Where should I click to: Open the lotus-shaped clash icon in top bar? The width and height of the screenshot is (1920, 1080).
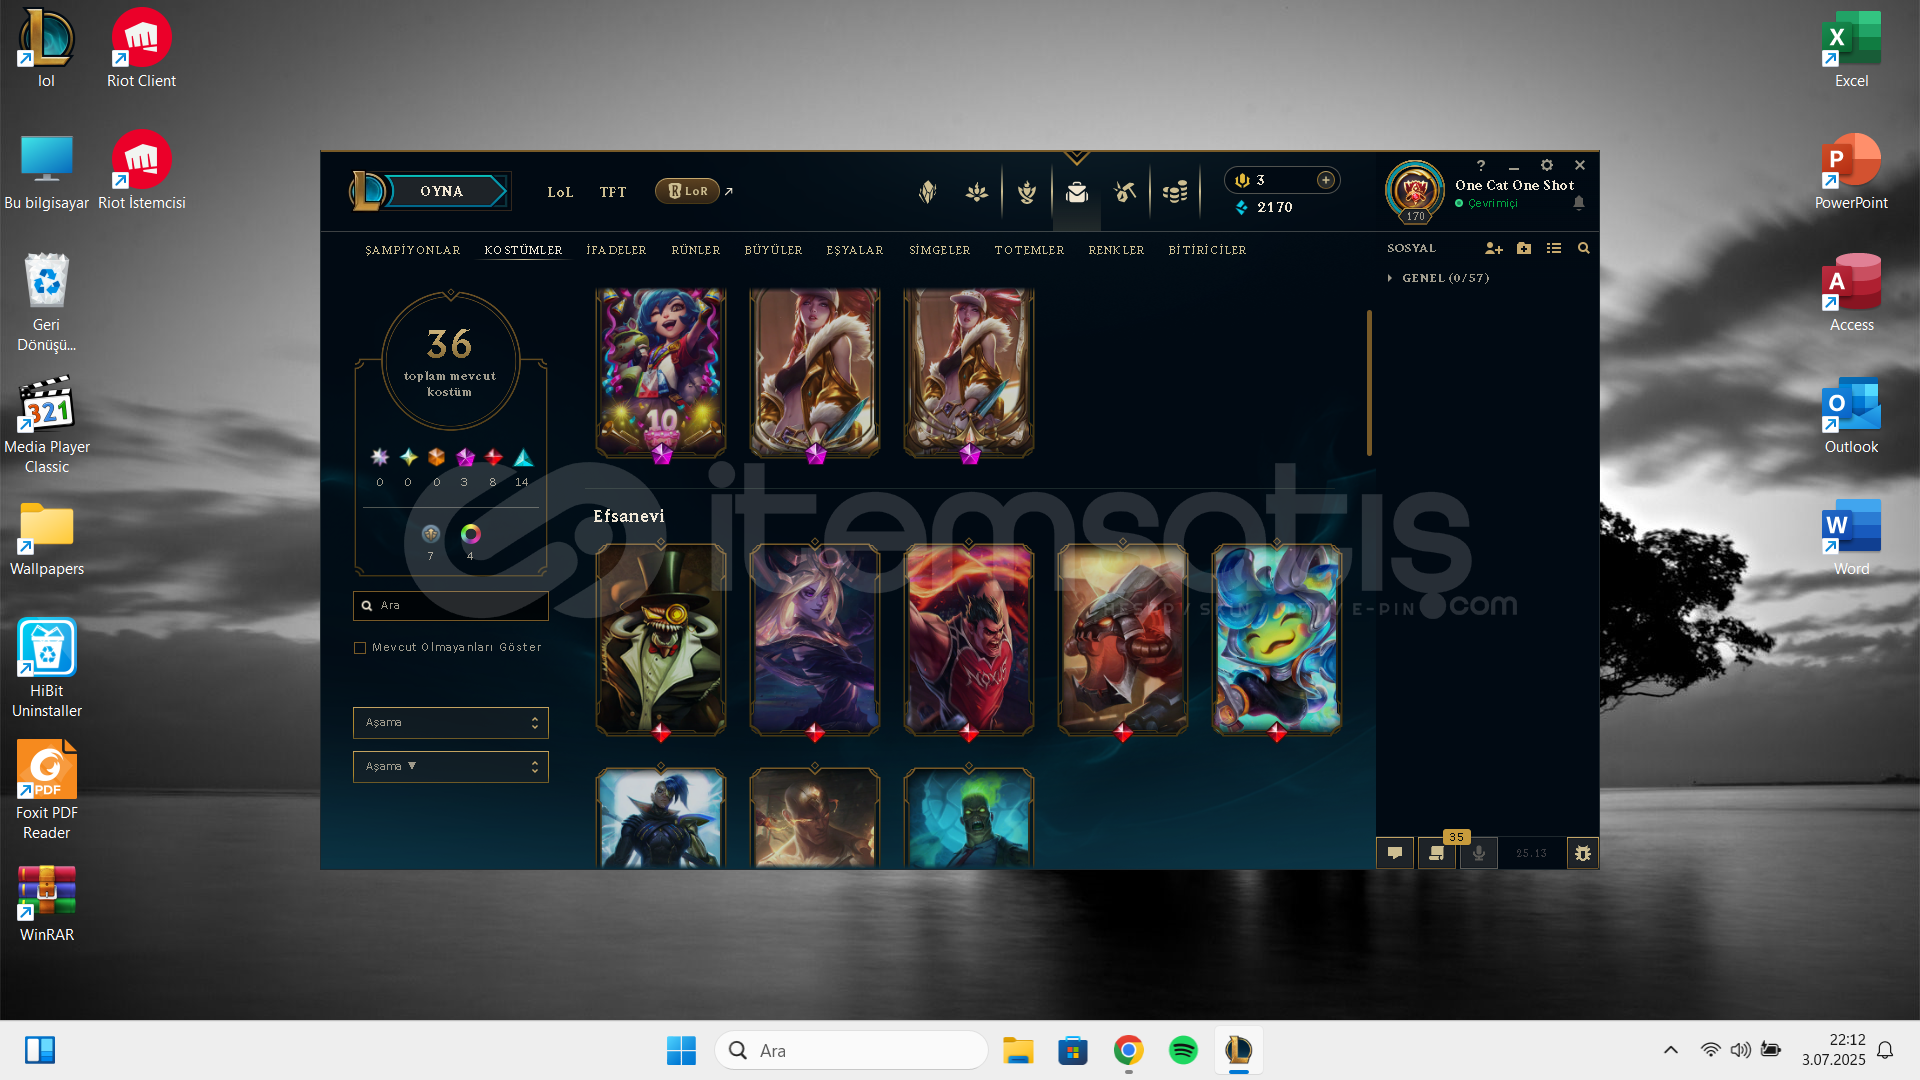[x=977, y=191]
